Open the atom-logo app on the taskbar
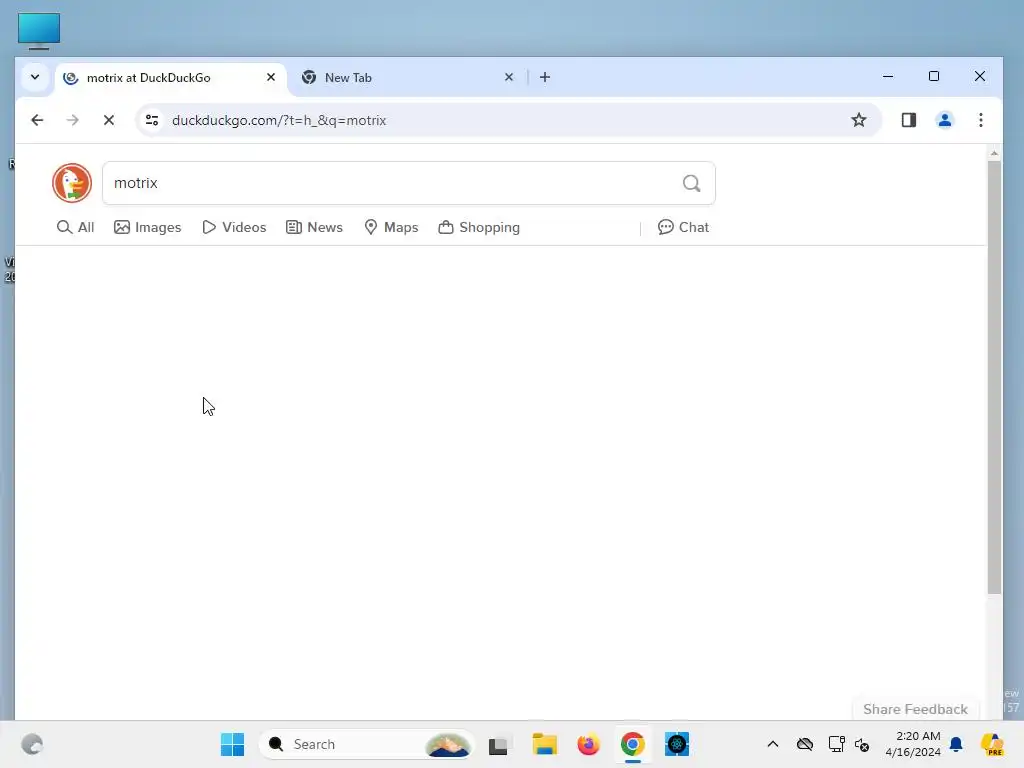 pos(677,744)
